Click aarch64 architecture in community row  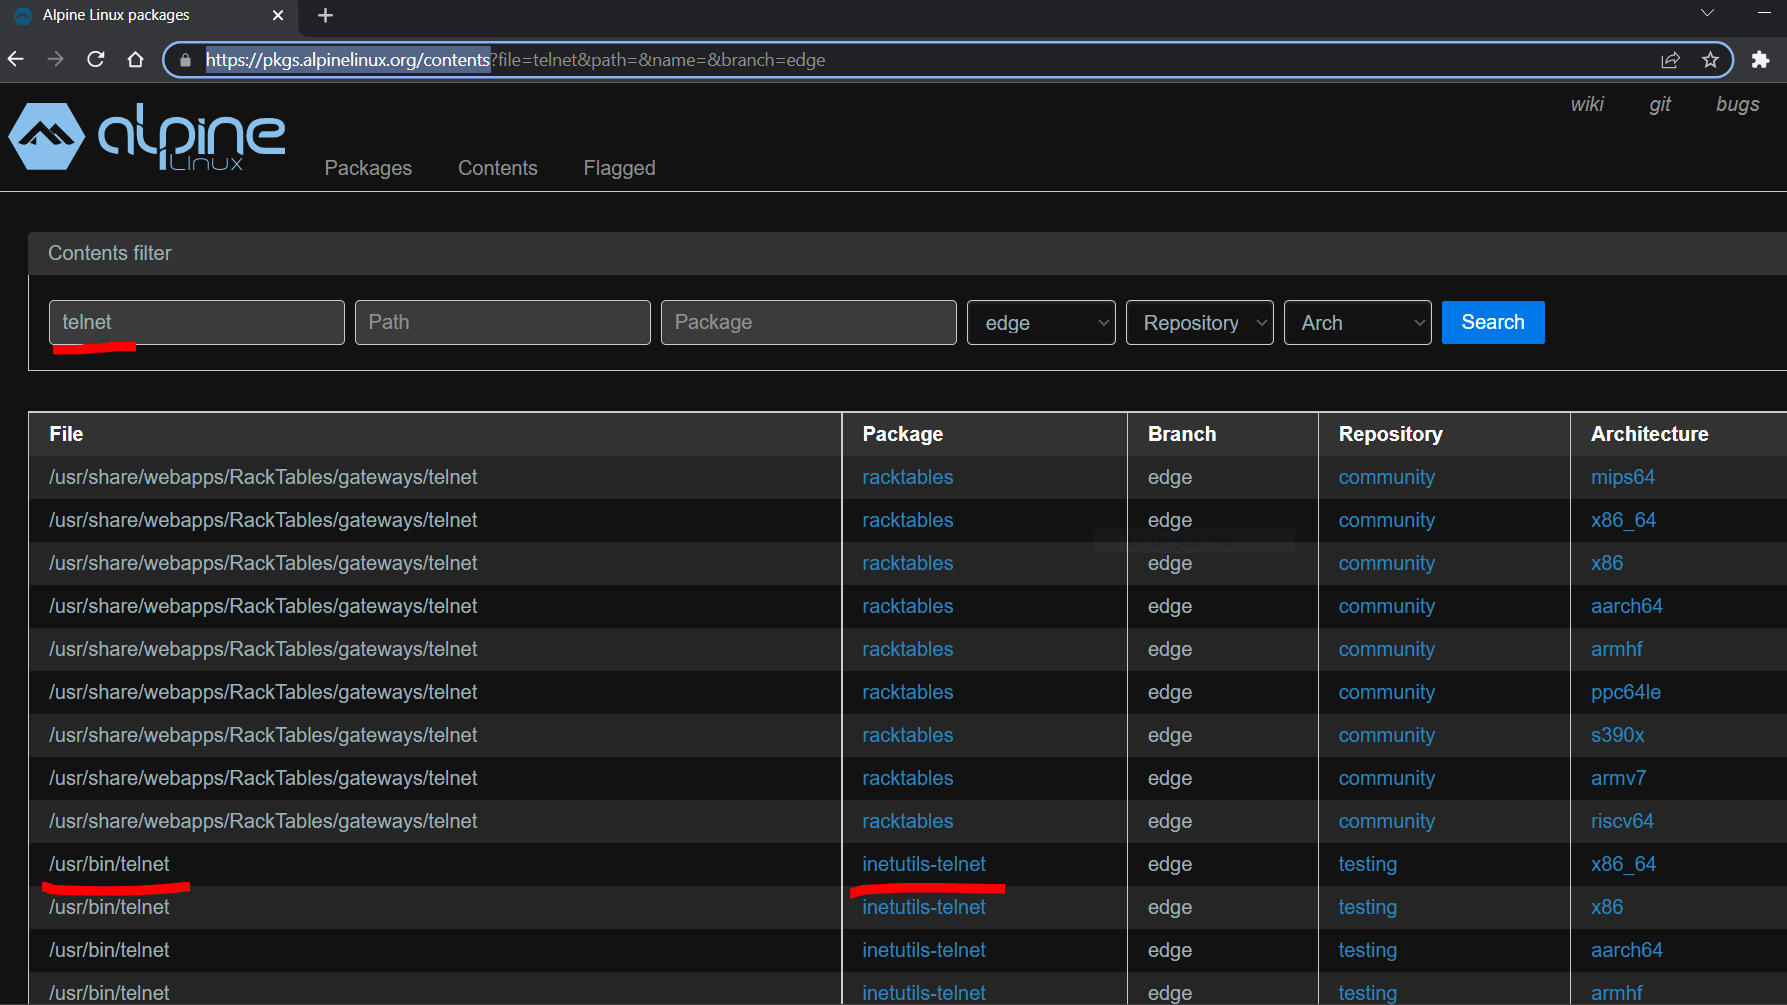point(1627,606)
